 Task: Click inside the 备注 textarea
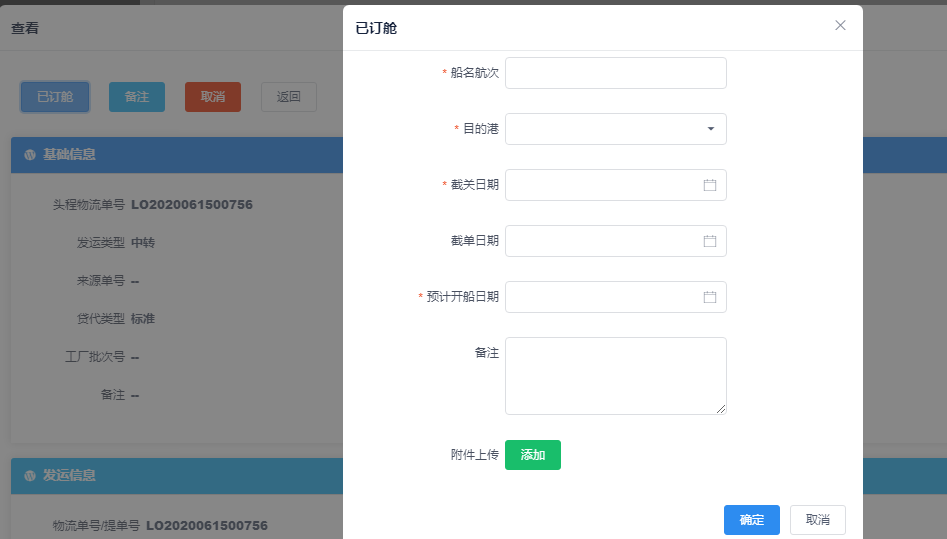(615, 376)
